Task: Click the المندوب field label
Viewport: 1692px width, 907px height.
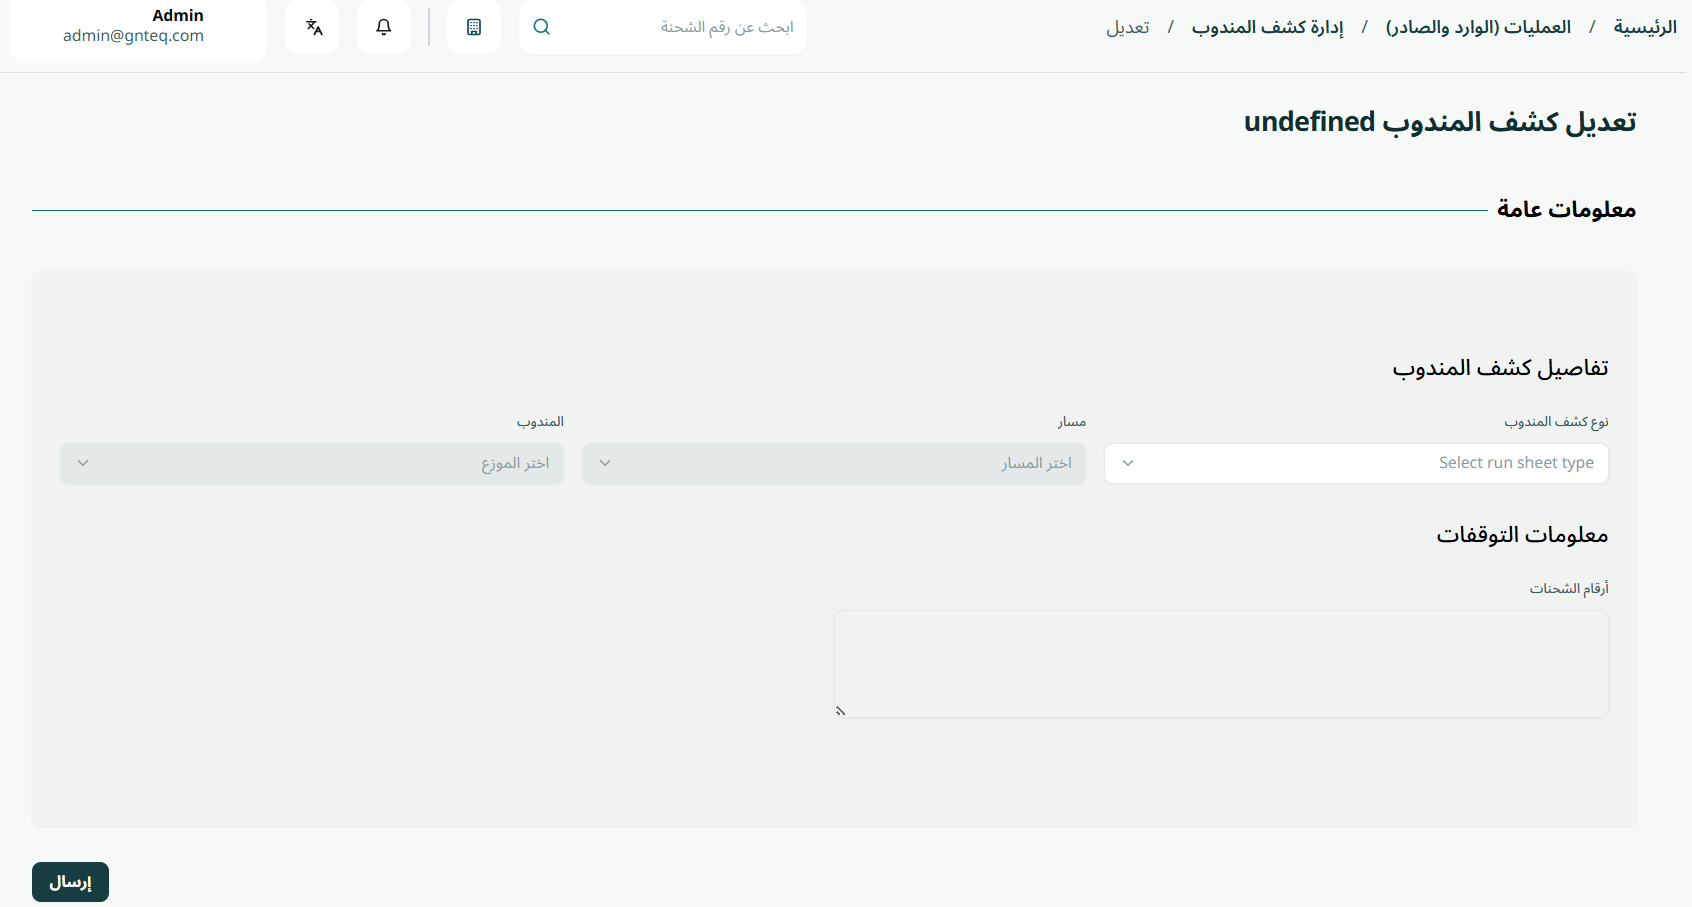Action: click(540, 422)
